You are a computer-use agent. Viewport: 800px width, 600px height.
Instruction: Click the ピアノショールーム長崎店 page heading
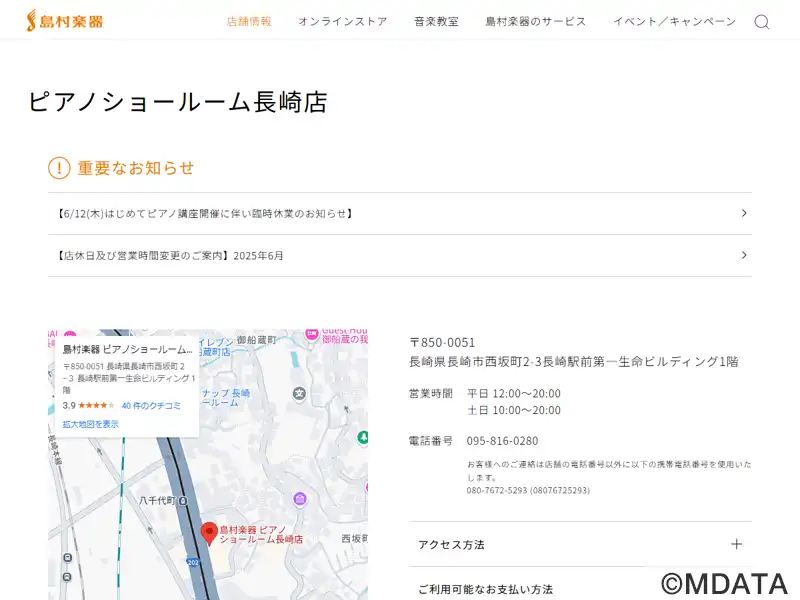pos(178,101)
